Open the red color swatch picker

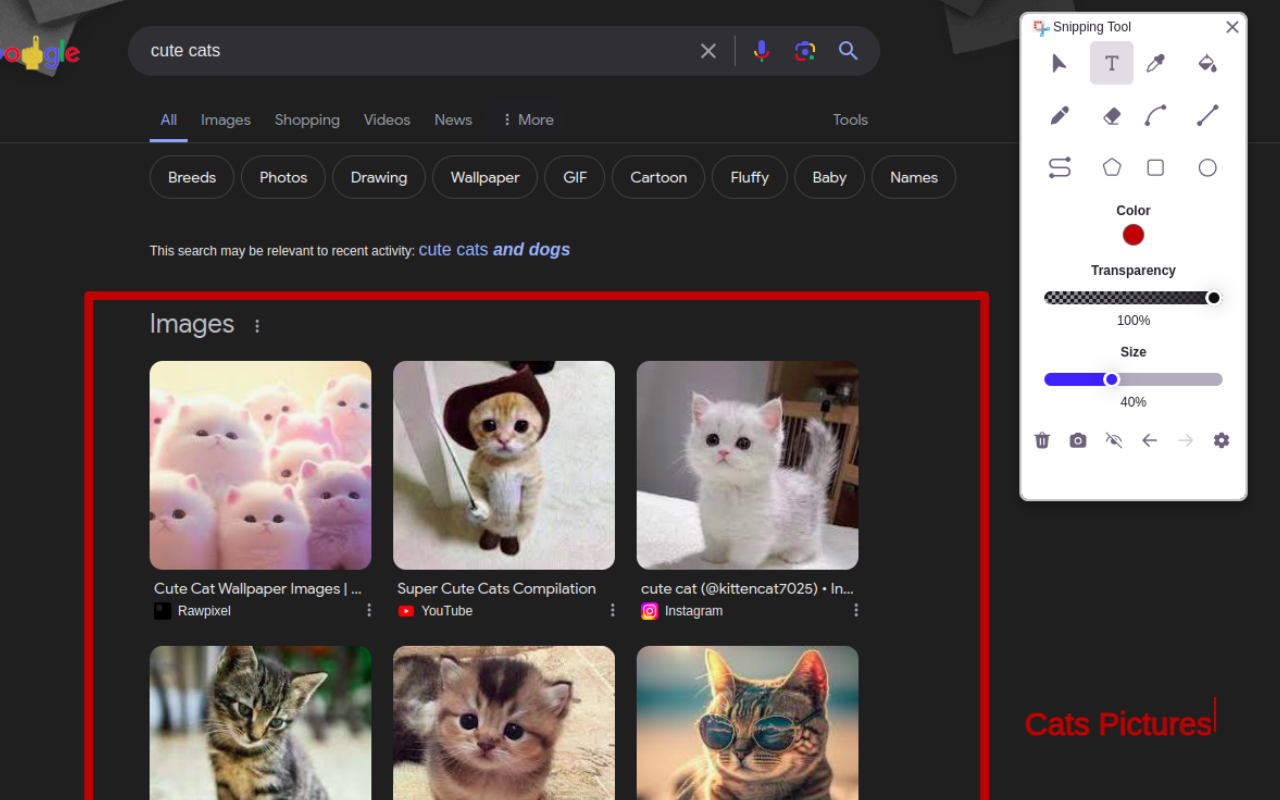click(x=1133, y=235)
